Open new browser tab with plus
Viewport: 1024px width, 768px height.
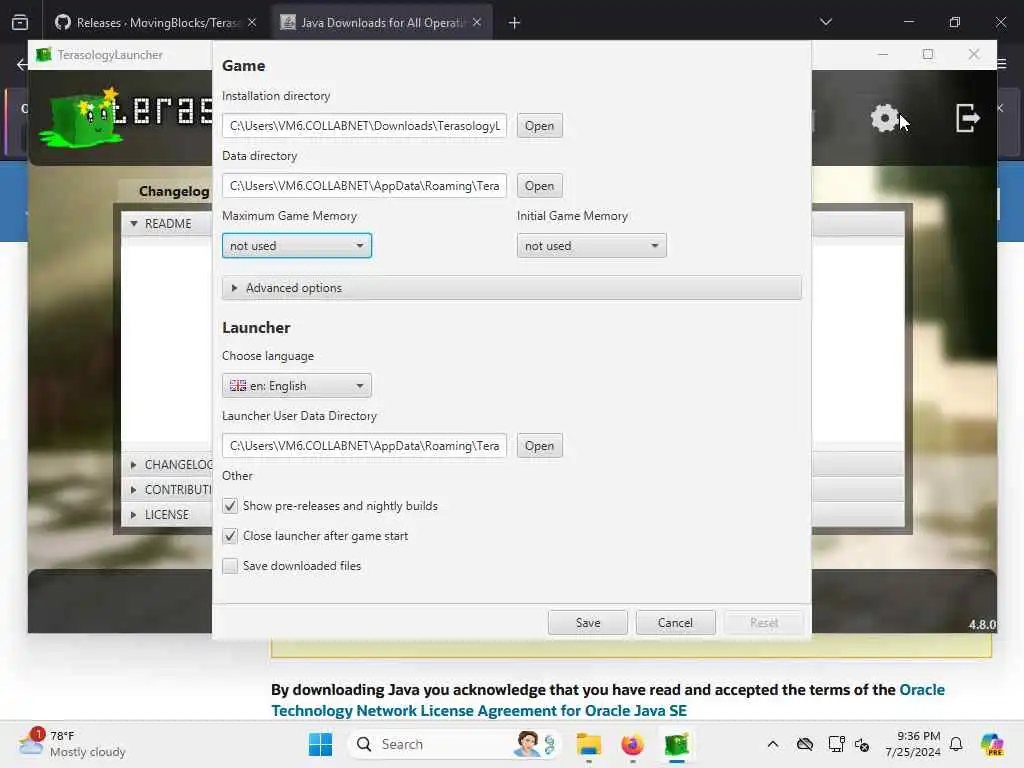tap(515, 23)
